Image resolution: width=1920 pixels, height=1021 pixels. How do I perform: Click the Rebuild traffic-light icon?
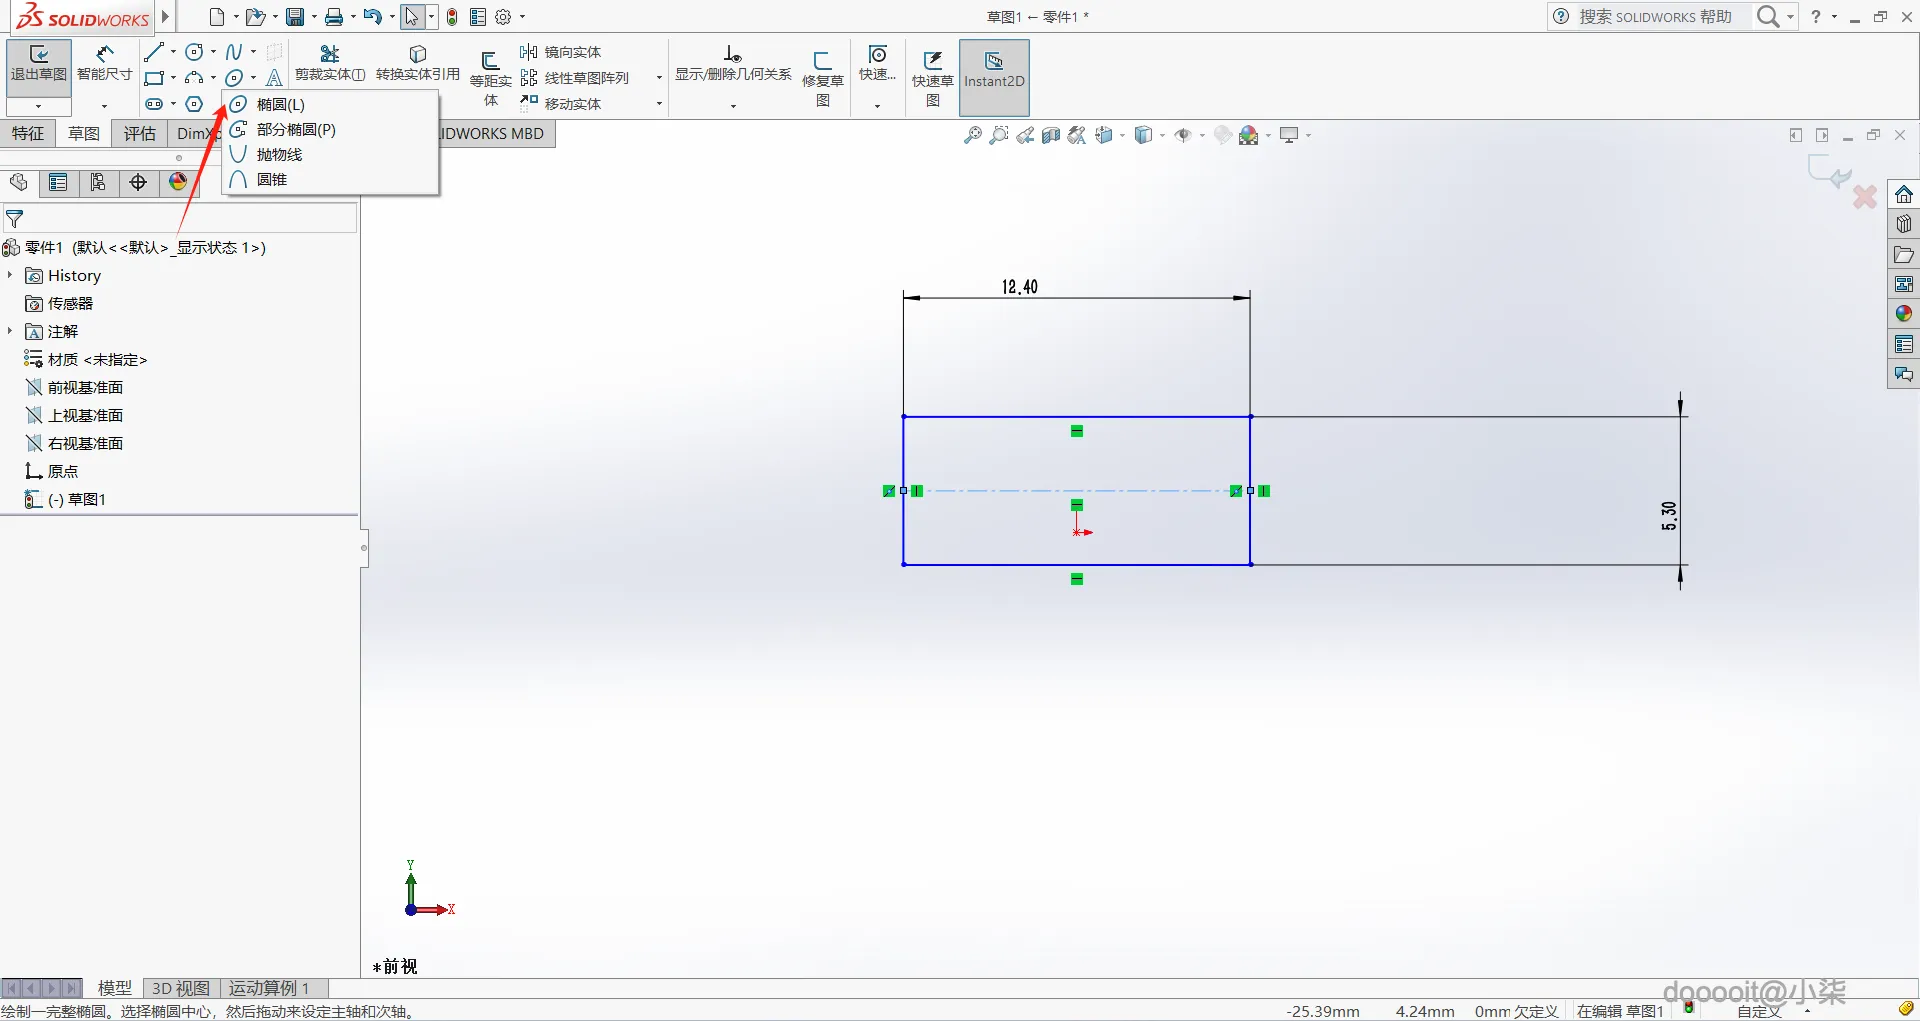(x=452, y=17)
